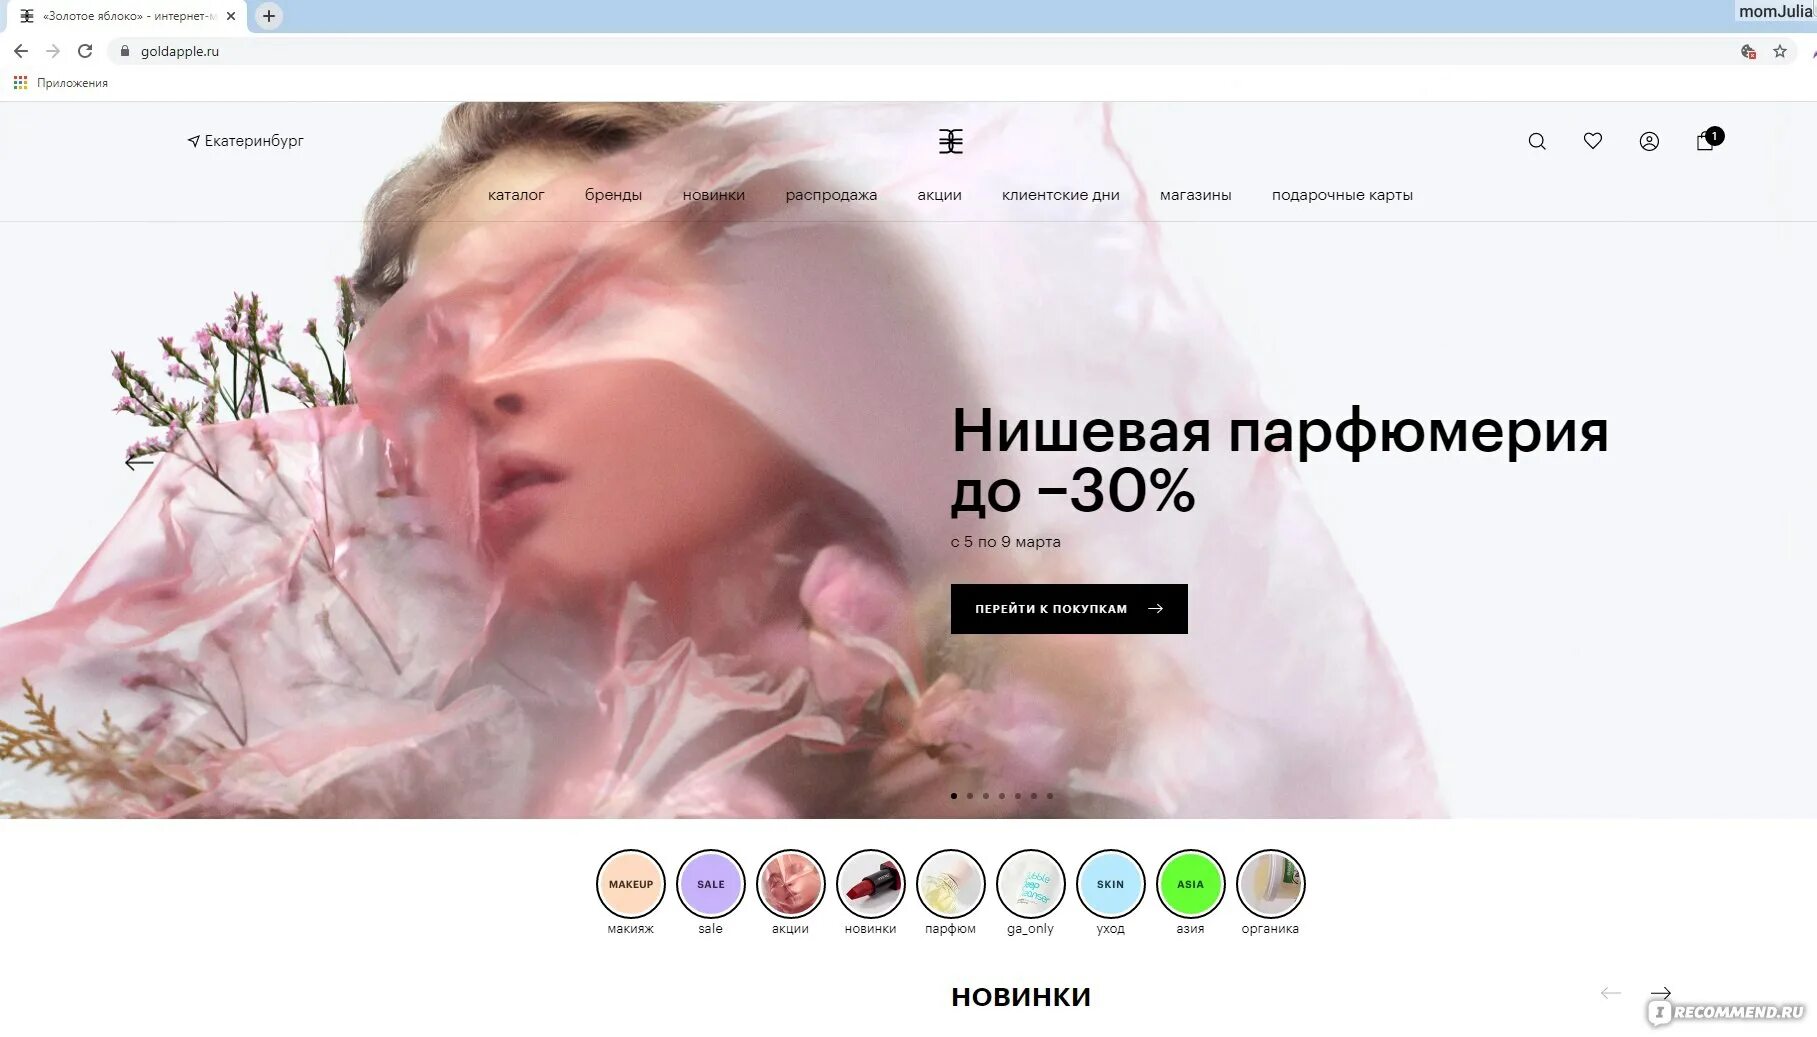1817x1037 pixels.
Task: Close the Золотое яблоко browser tab
Action: pos(231,16)
